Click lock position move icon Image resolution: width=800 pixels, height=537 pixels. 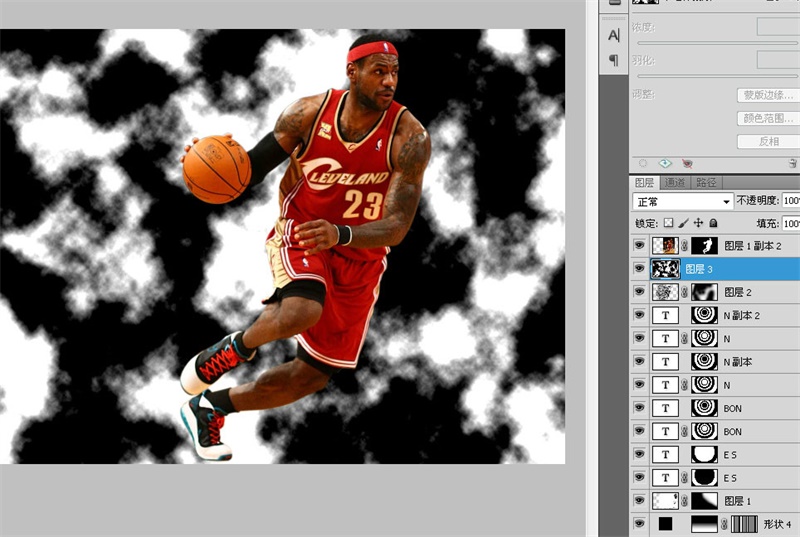(x=699, y=223)
